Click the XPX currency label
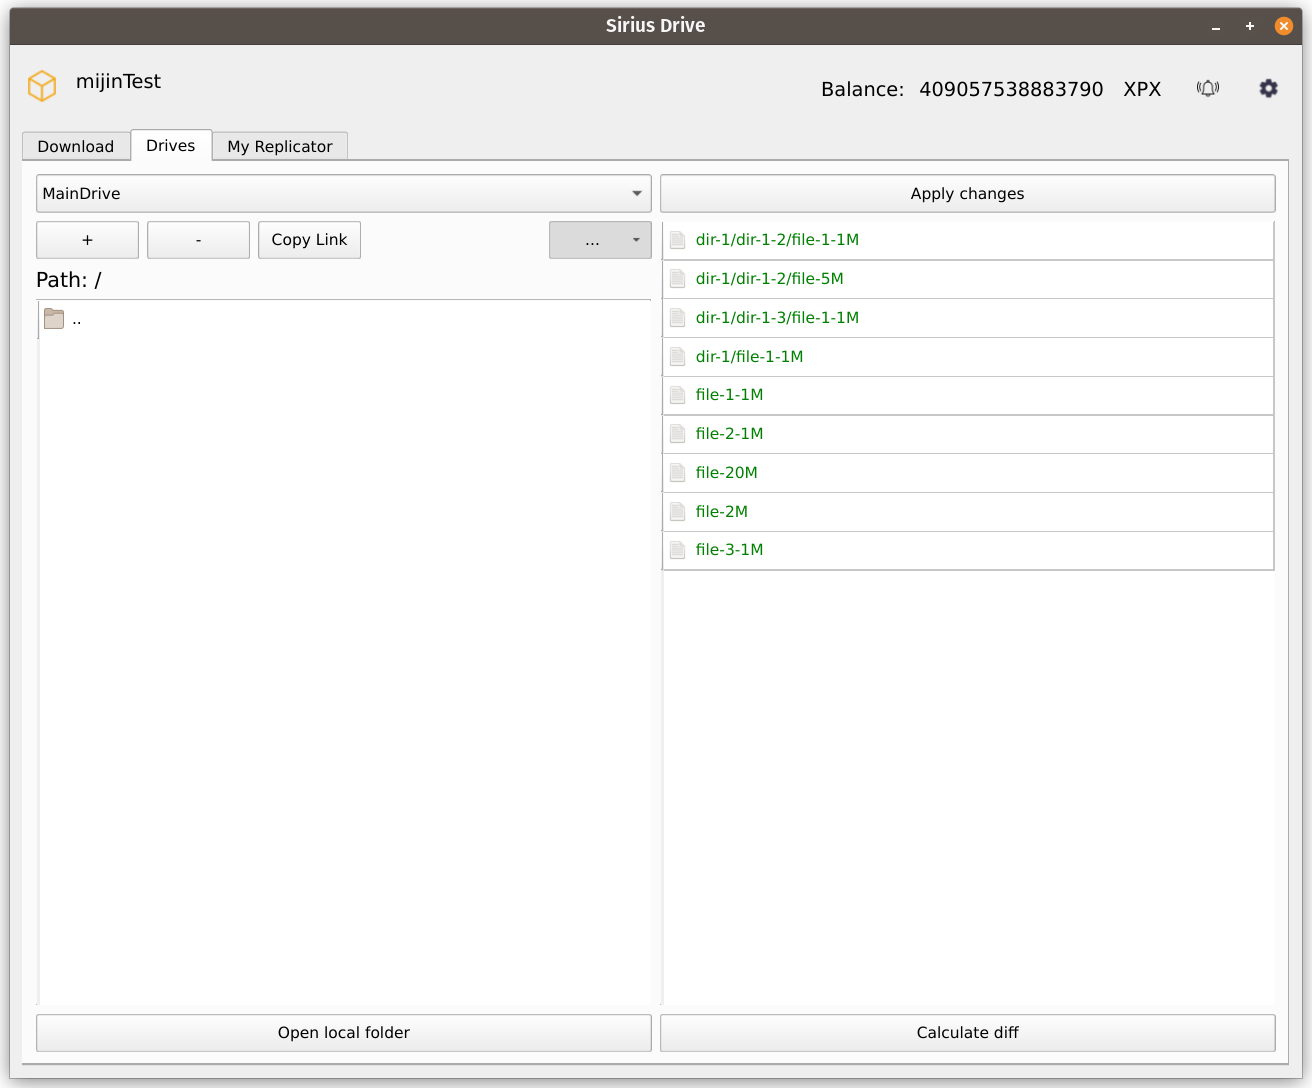Screen dimensions: 1312x1088 tap(1142, 89)
